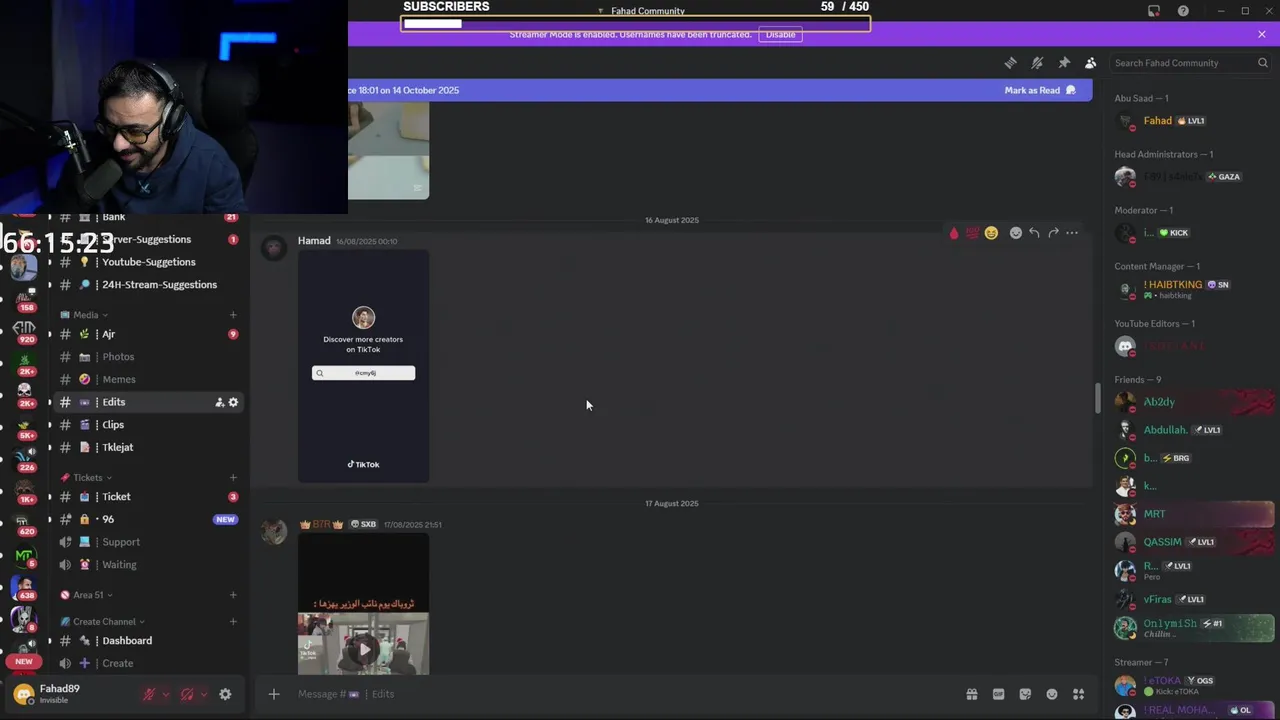
Task: Open the Threads icon in channel header
Action: point(1010,63)
